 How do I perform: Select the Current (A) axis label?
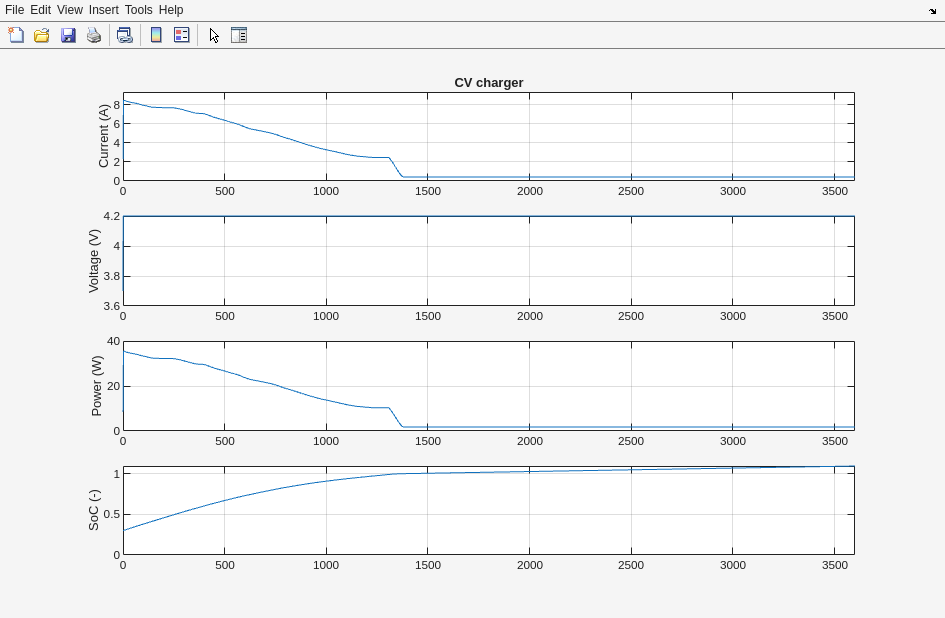pyautogui.click(x=104, y=136)
